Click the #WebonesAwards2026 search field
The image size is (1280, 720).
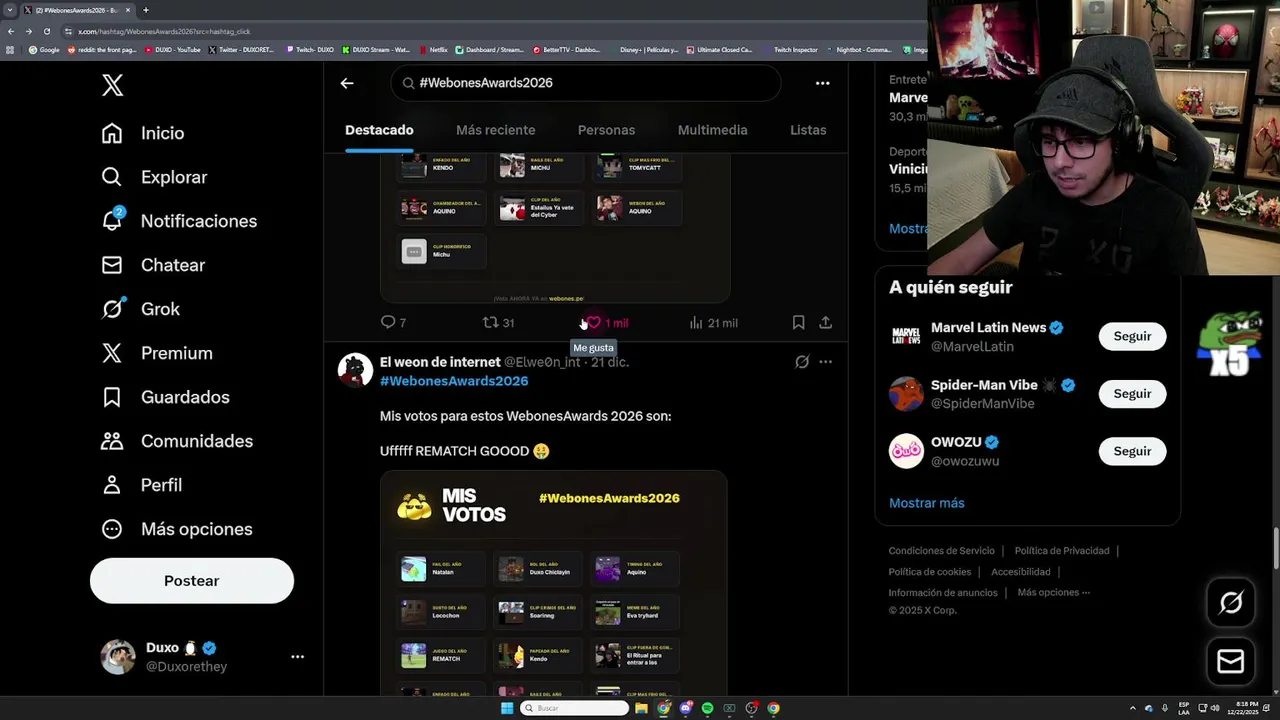(x=586, y=83)
